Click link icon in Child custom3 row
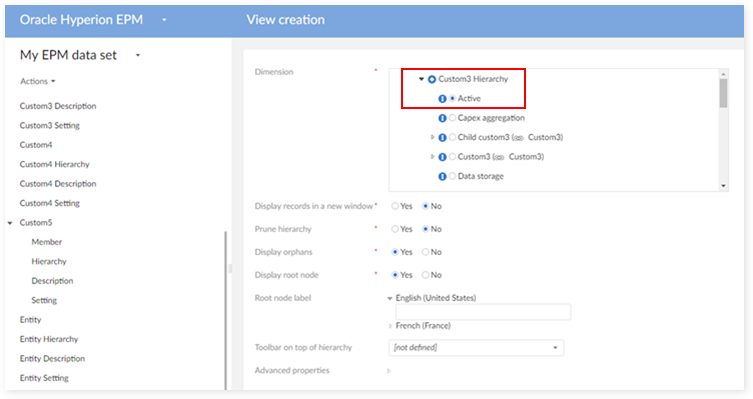This screenshot has width=753, height=399. click(518, 138)
